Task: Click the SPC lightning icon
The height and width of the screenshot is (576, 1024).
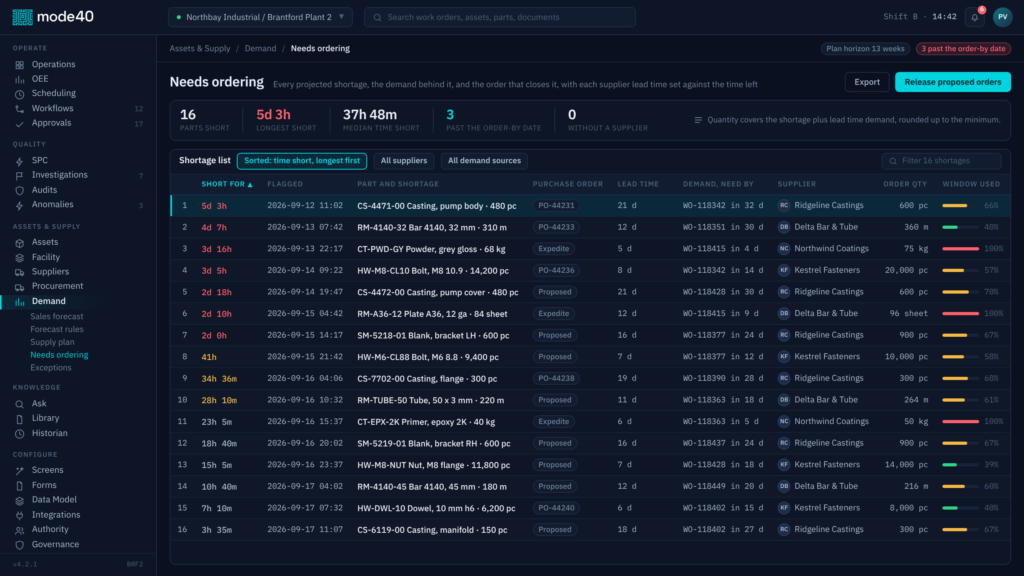Action: (x=20, y=161)
